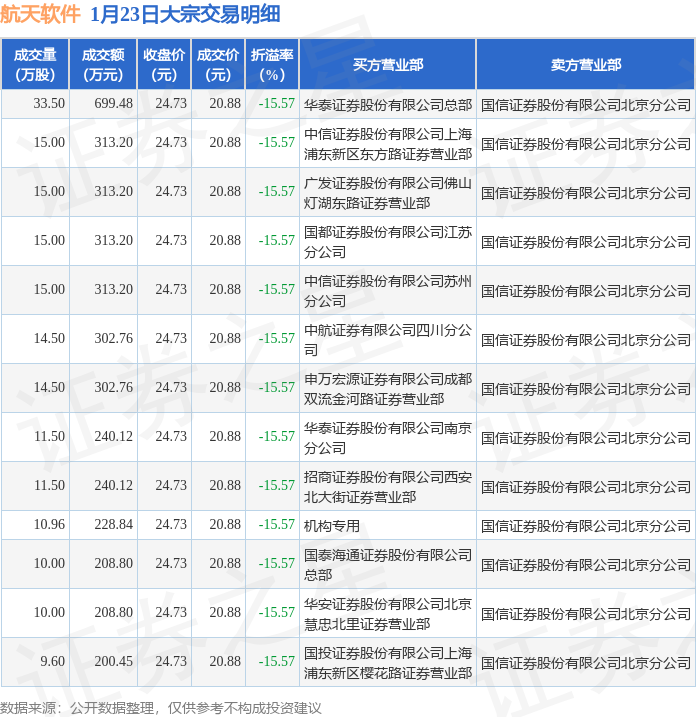Click the 卖方营业部 column header
The height and width of the screenshot is (717, 696).
click(x=585, y=64)
